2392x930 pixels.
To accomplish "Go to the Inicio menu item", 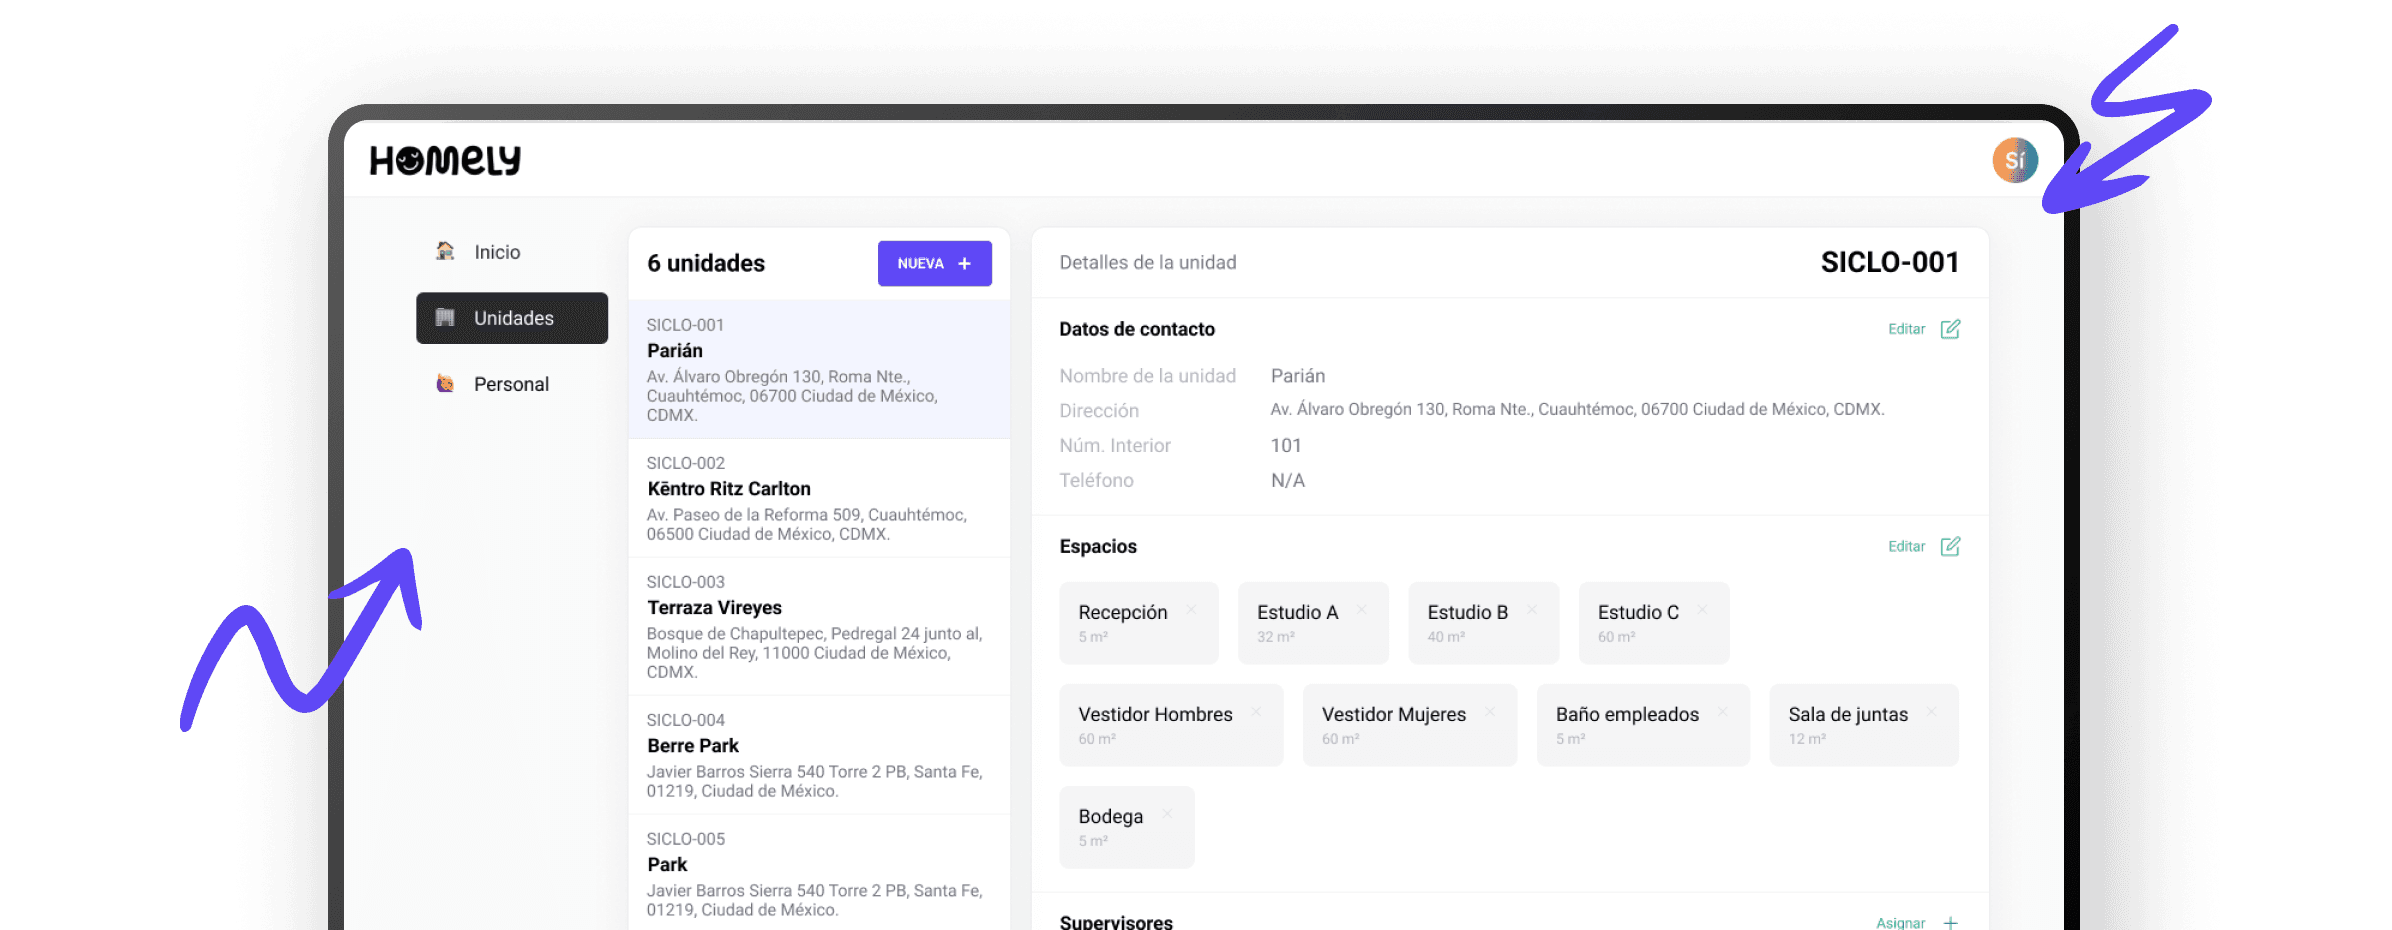I will pos(497,252).
